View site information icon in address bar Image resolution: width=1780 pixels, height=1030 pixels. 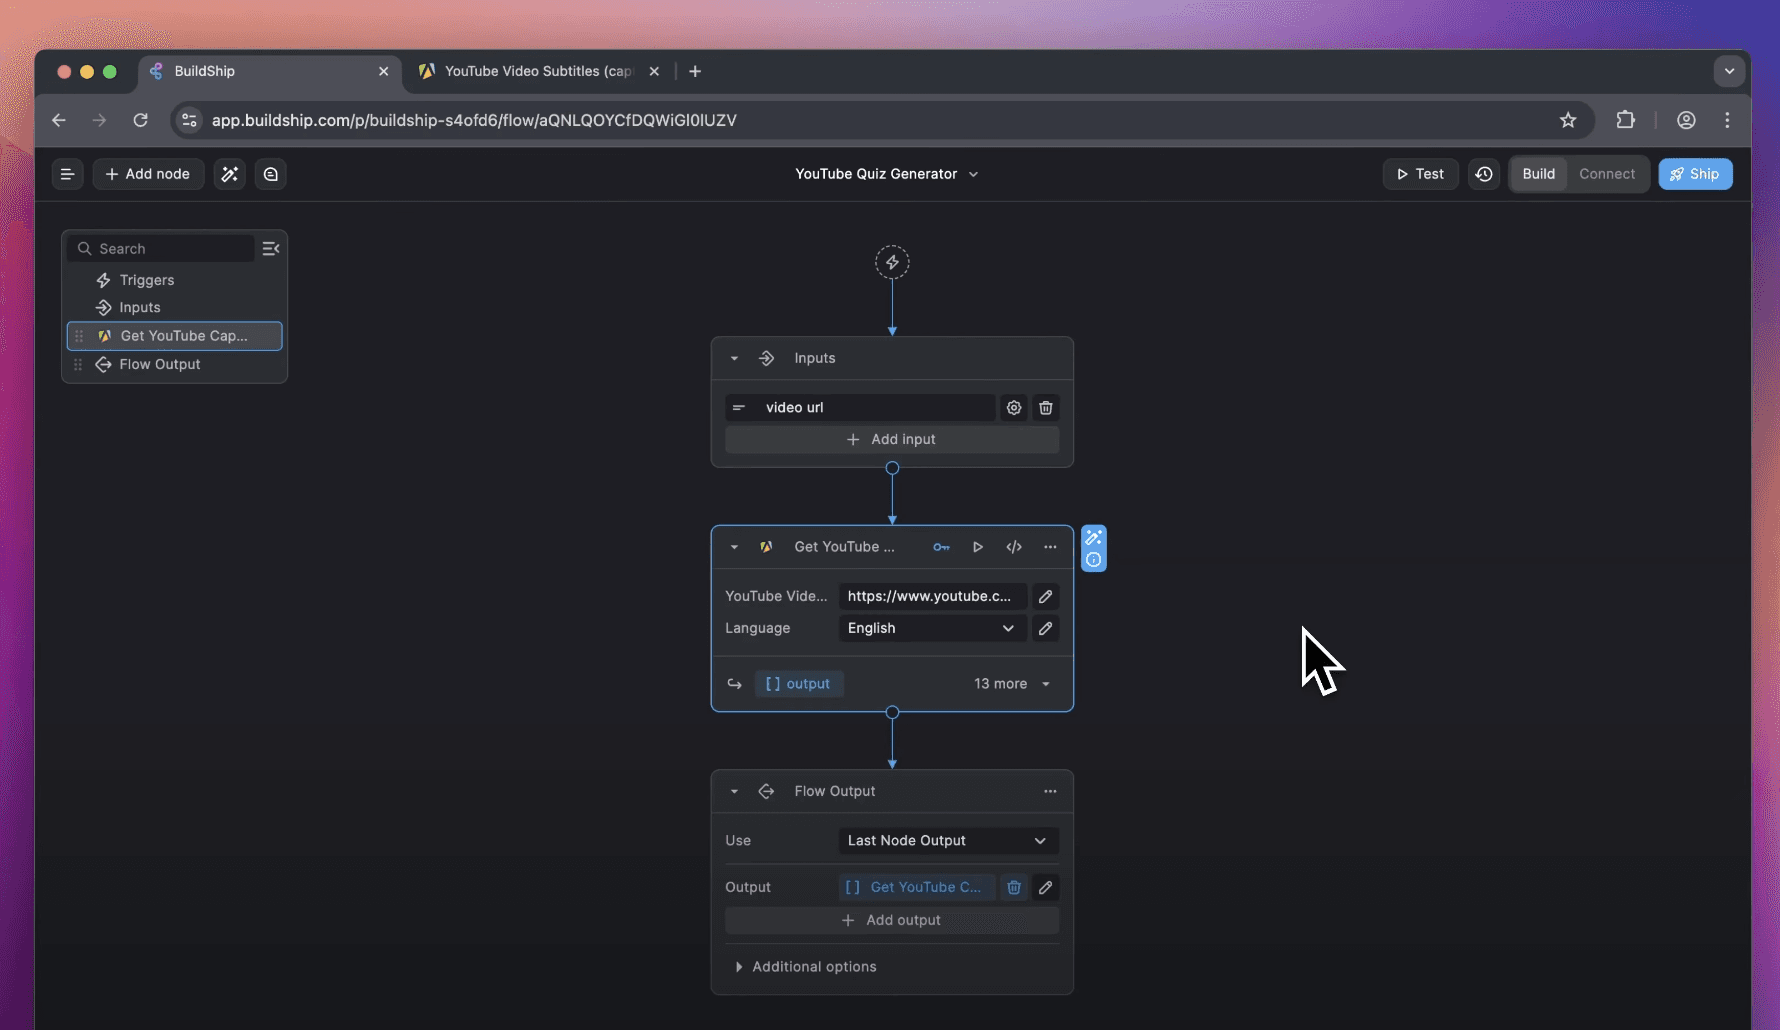coord(189,120)
